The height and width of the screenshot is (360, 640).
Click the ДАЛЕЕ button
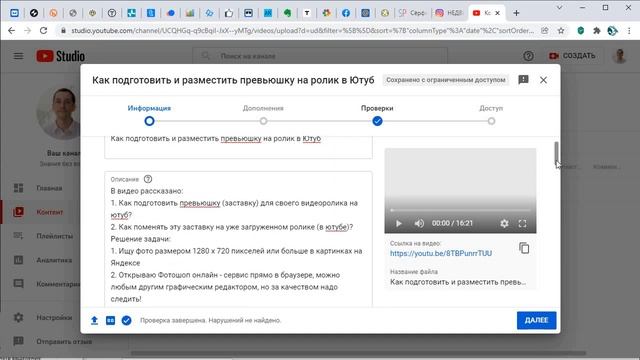536,320
